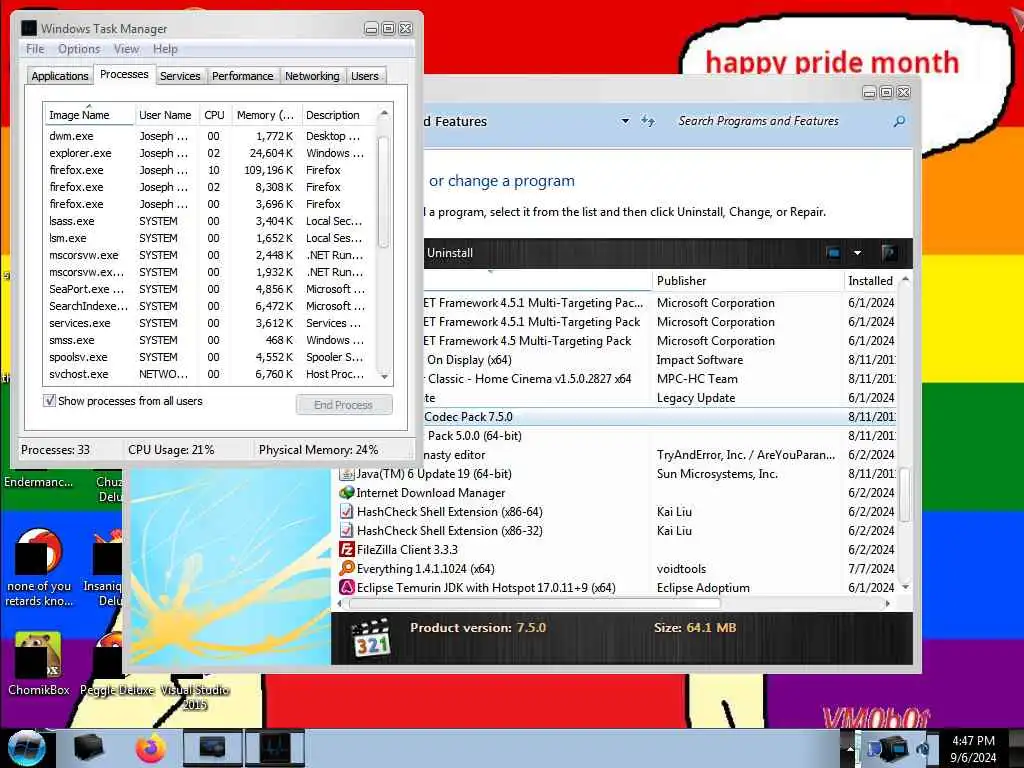Screen dimensions: 1024x768
Task: Open address bar history dropdown arrow
Action: [x=625, y=121]
